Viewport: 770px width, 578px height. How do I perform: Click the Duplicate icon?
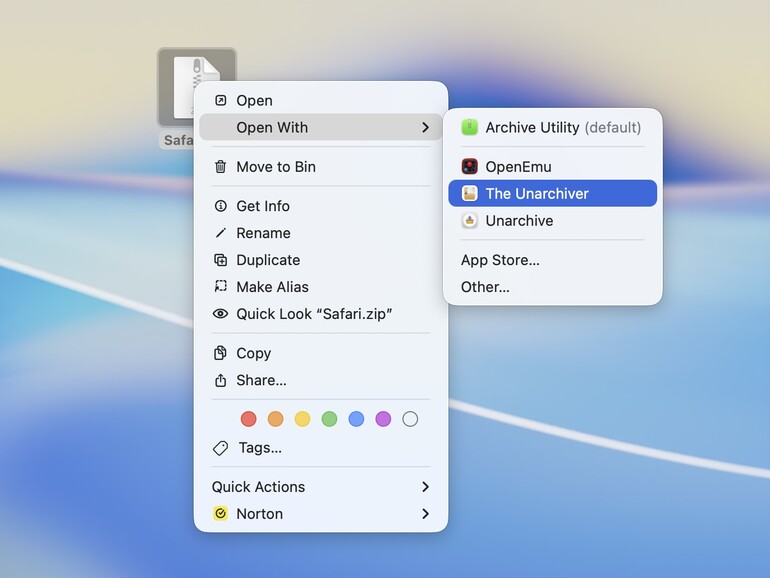(x=220, y=260)
